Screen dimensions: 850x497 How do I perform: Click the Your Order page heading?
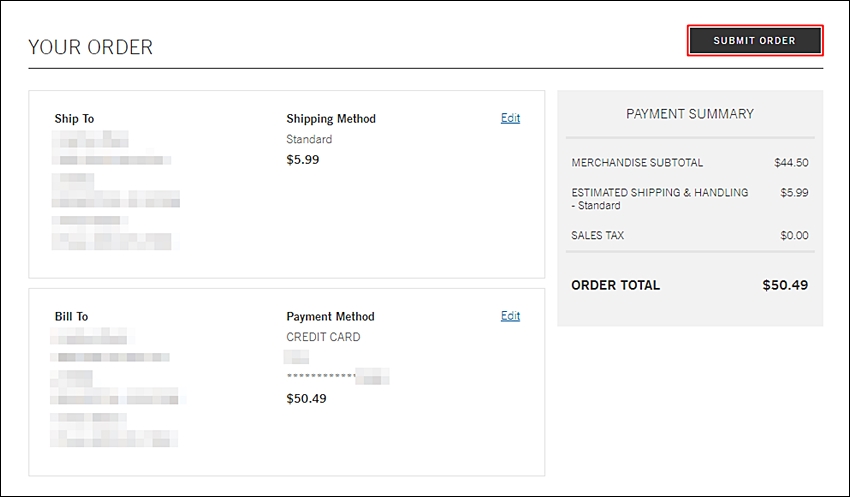91,47
